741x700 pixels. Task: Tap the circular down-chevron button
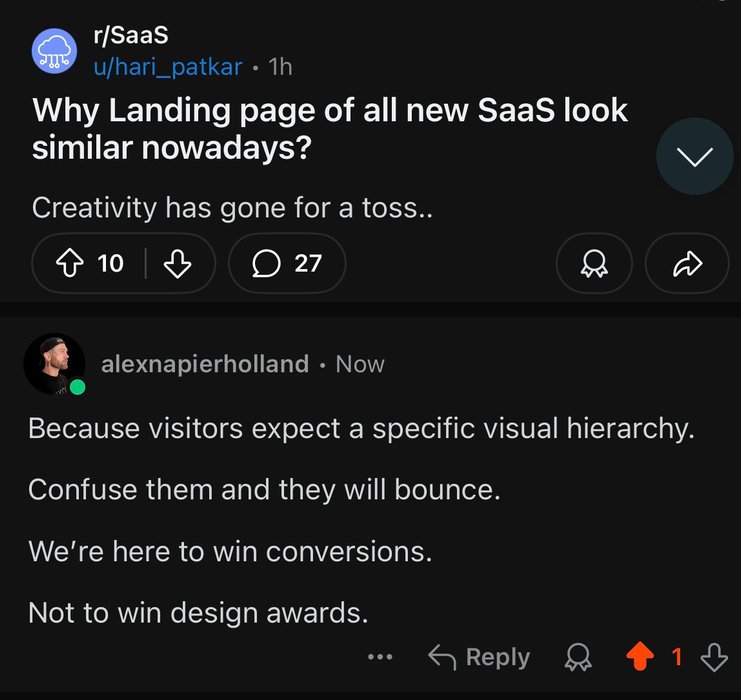pos(695,156)
